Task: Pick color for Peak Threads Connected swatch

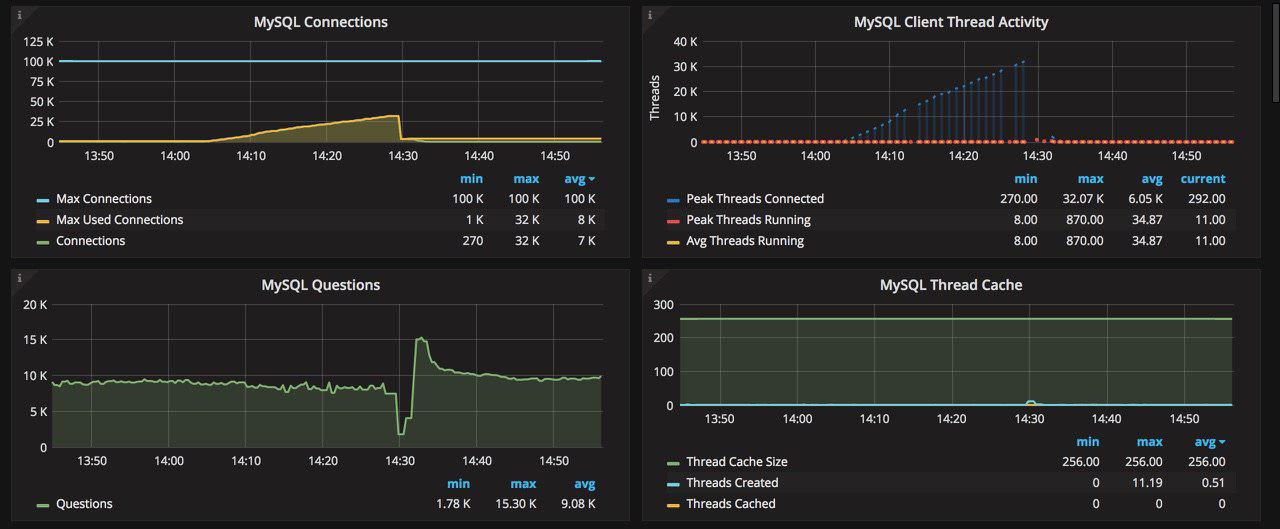Action: click(673, 200)
